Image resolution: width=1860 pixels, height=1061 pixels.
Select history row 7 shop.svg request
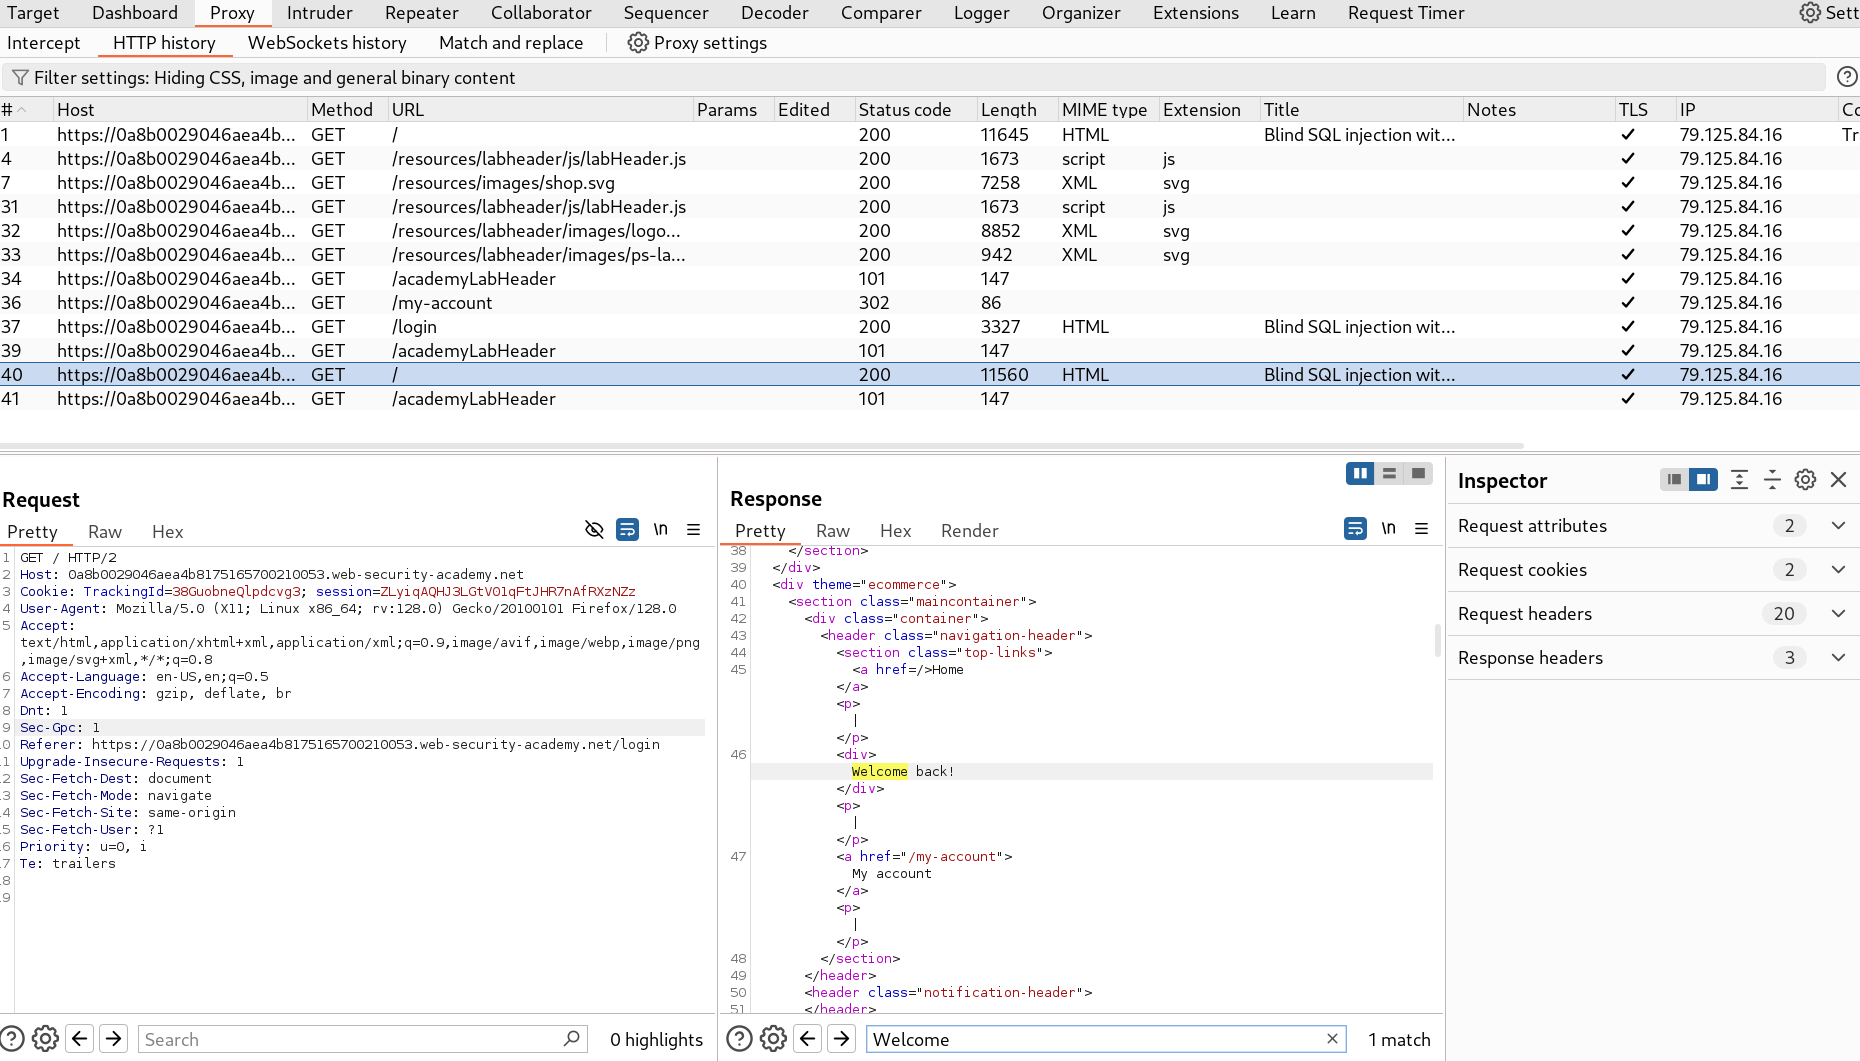click(930, 183)
